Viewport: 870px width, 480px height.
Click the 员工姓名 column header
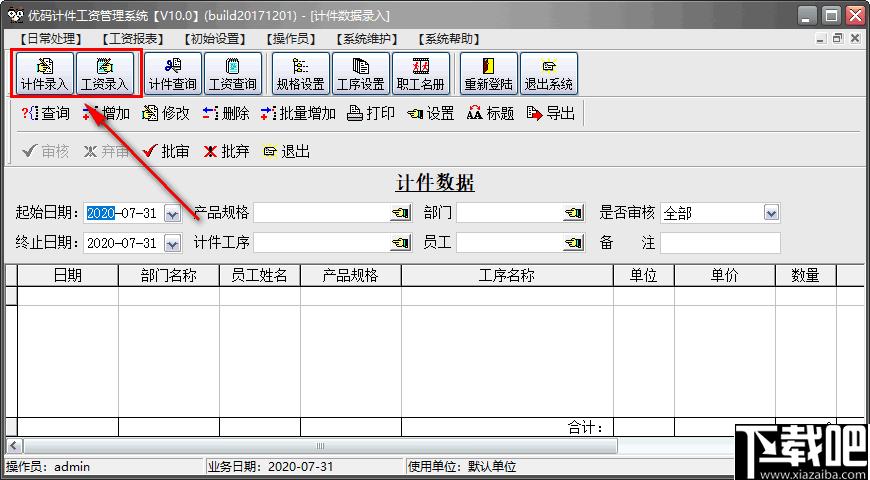pos(260,275)
